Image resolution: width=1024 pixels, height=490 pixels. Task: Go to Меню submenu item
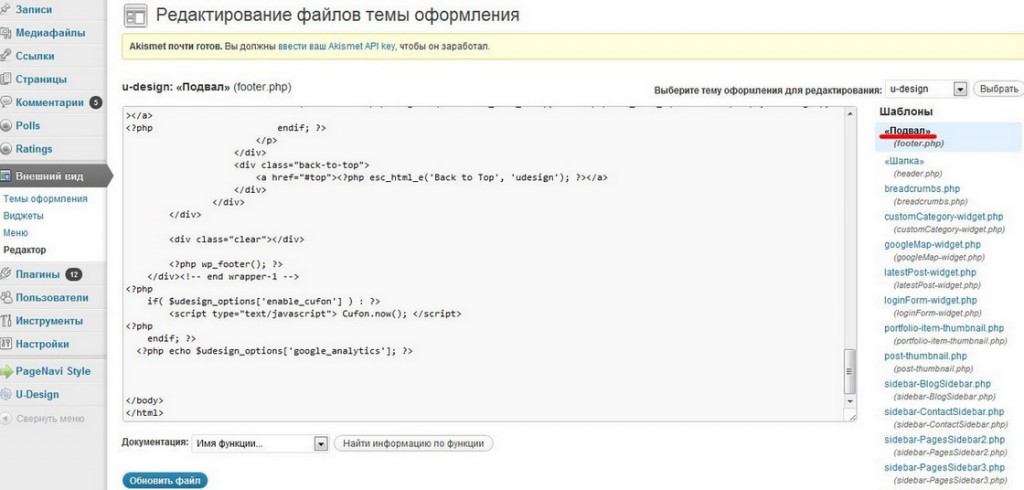16,233
